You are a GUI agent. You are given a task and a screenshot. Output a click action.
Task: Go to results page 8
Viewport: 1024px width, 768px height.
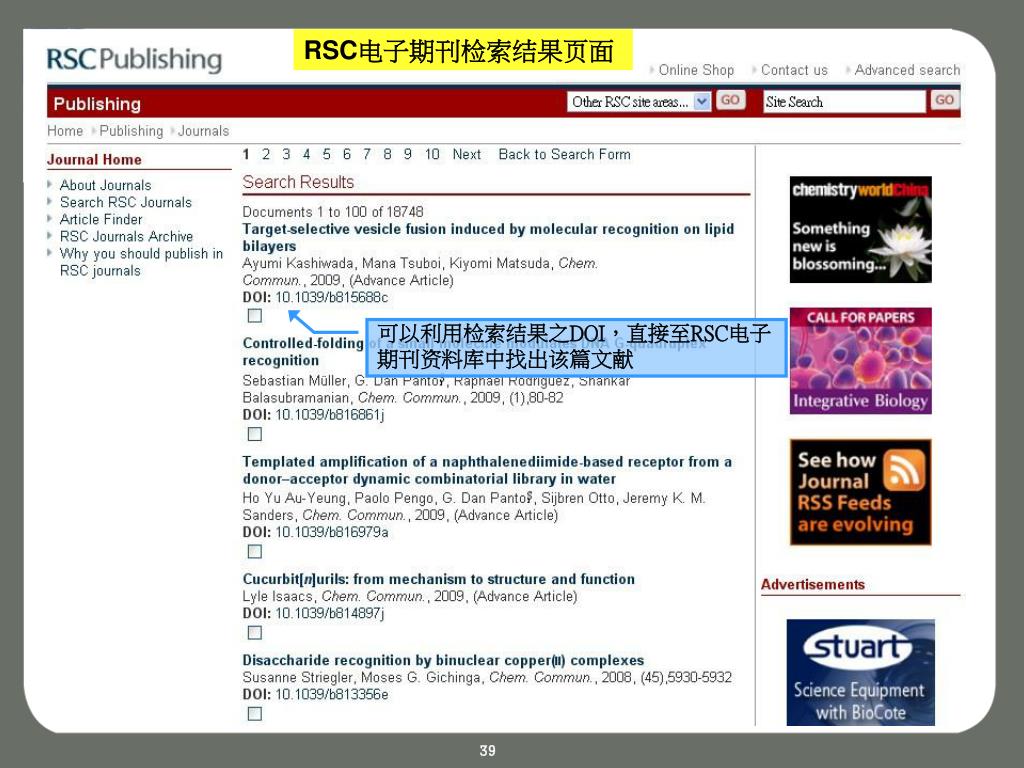pyautogui.click(x=387, y=154)
